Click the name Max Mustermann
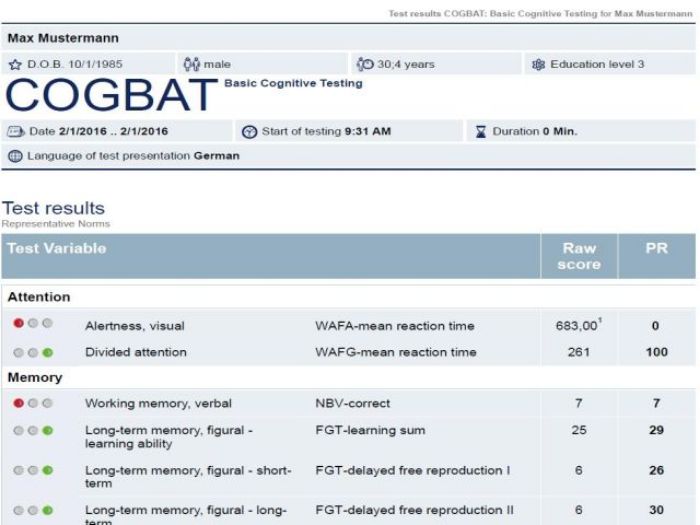Viewport: 700px width, 525px height. point(63,38)
